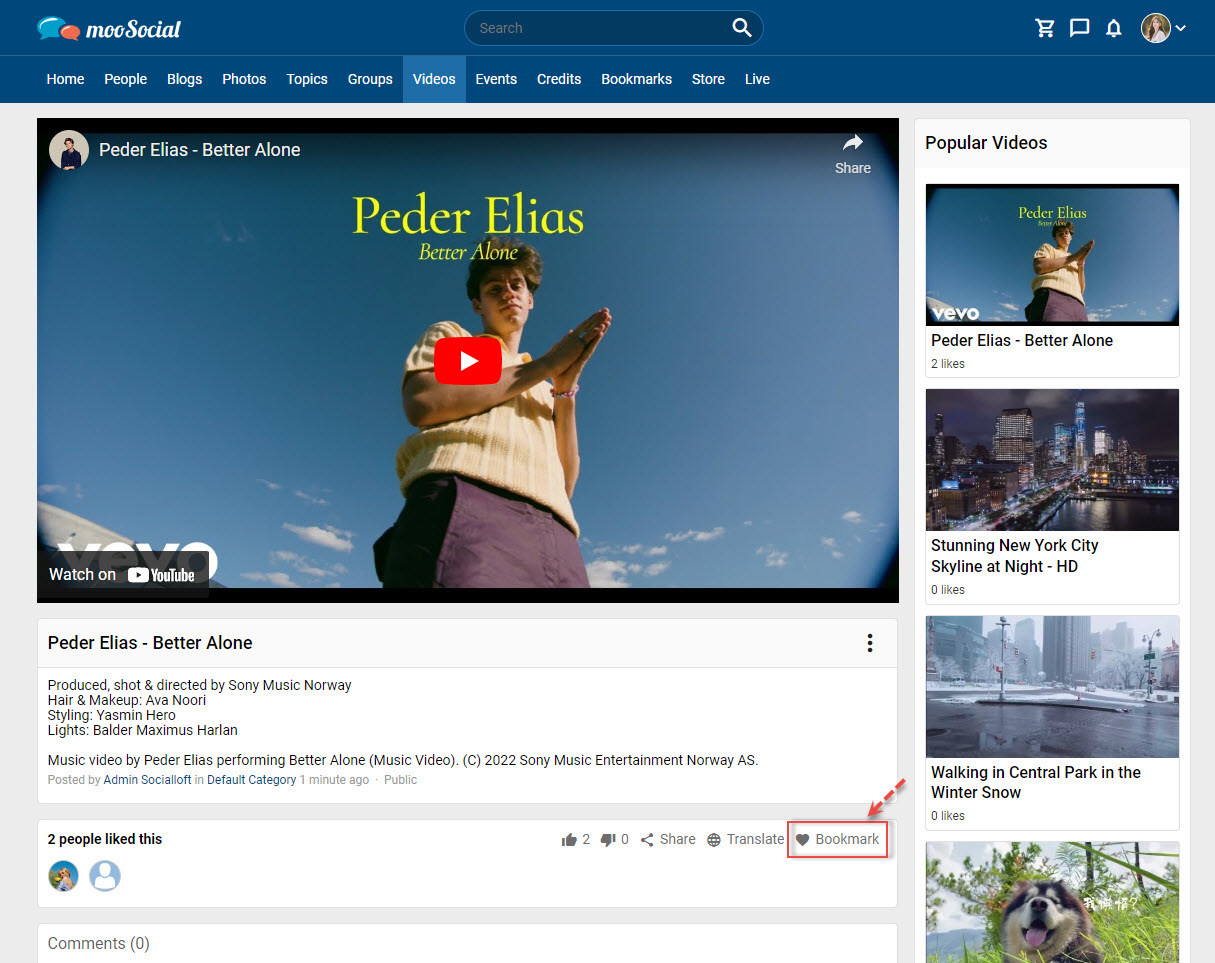Screen dimensions: 1215x963
Task: Click 'Walking in Central Park' title
Action: (1036, 782)
